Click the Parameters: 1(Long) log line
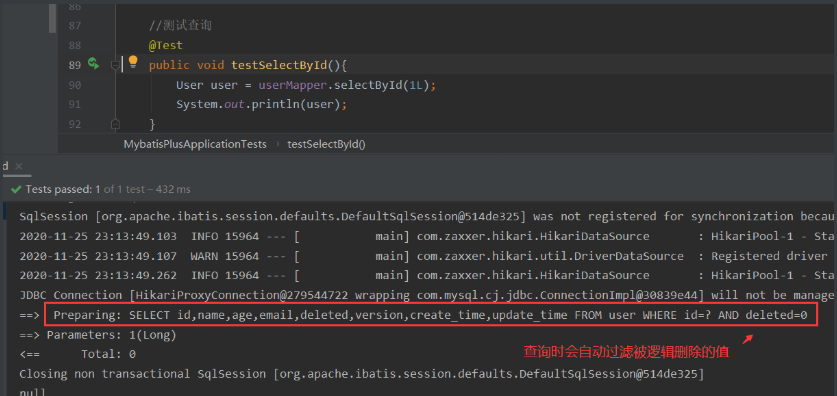The height and width of the screenshot is (396, 837). pyautogui.click(x=98, y=335)
